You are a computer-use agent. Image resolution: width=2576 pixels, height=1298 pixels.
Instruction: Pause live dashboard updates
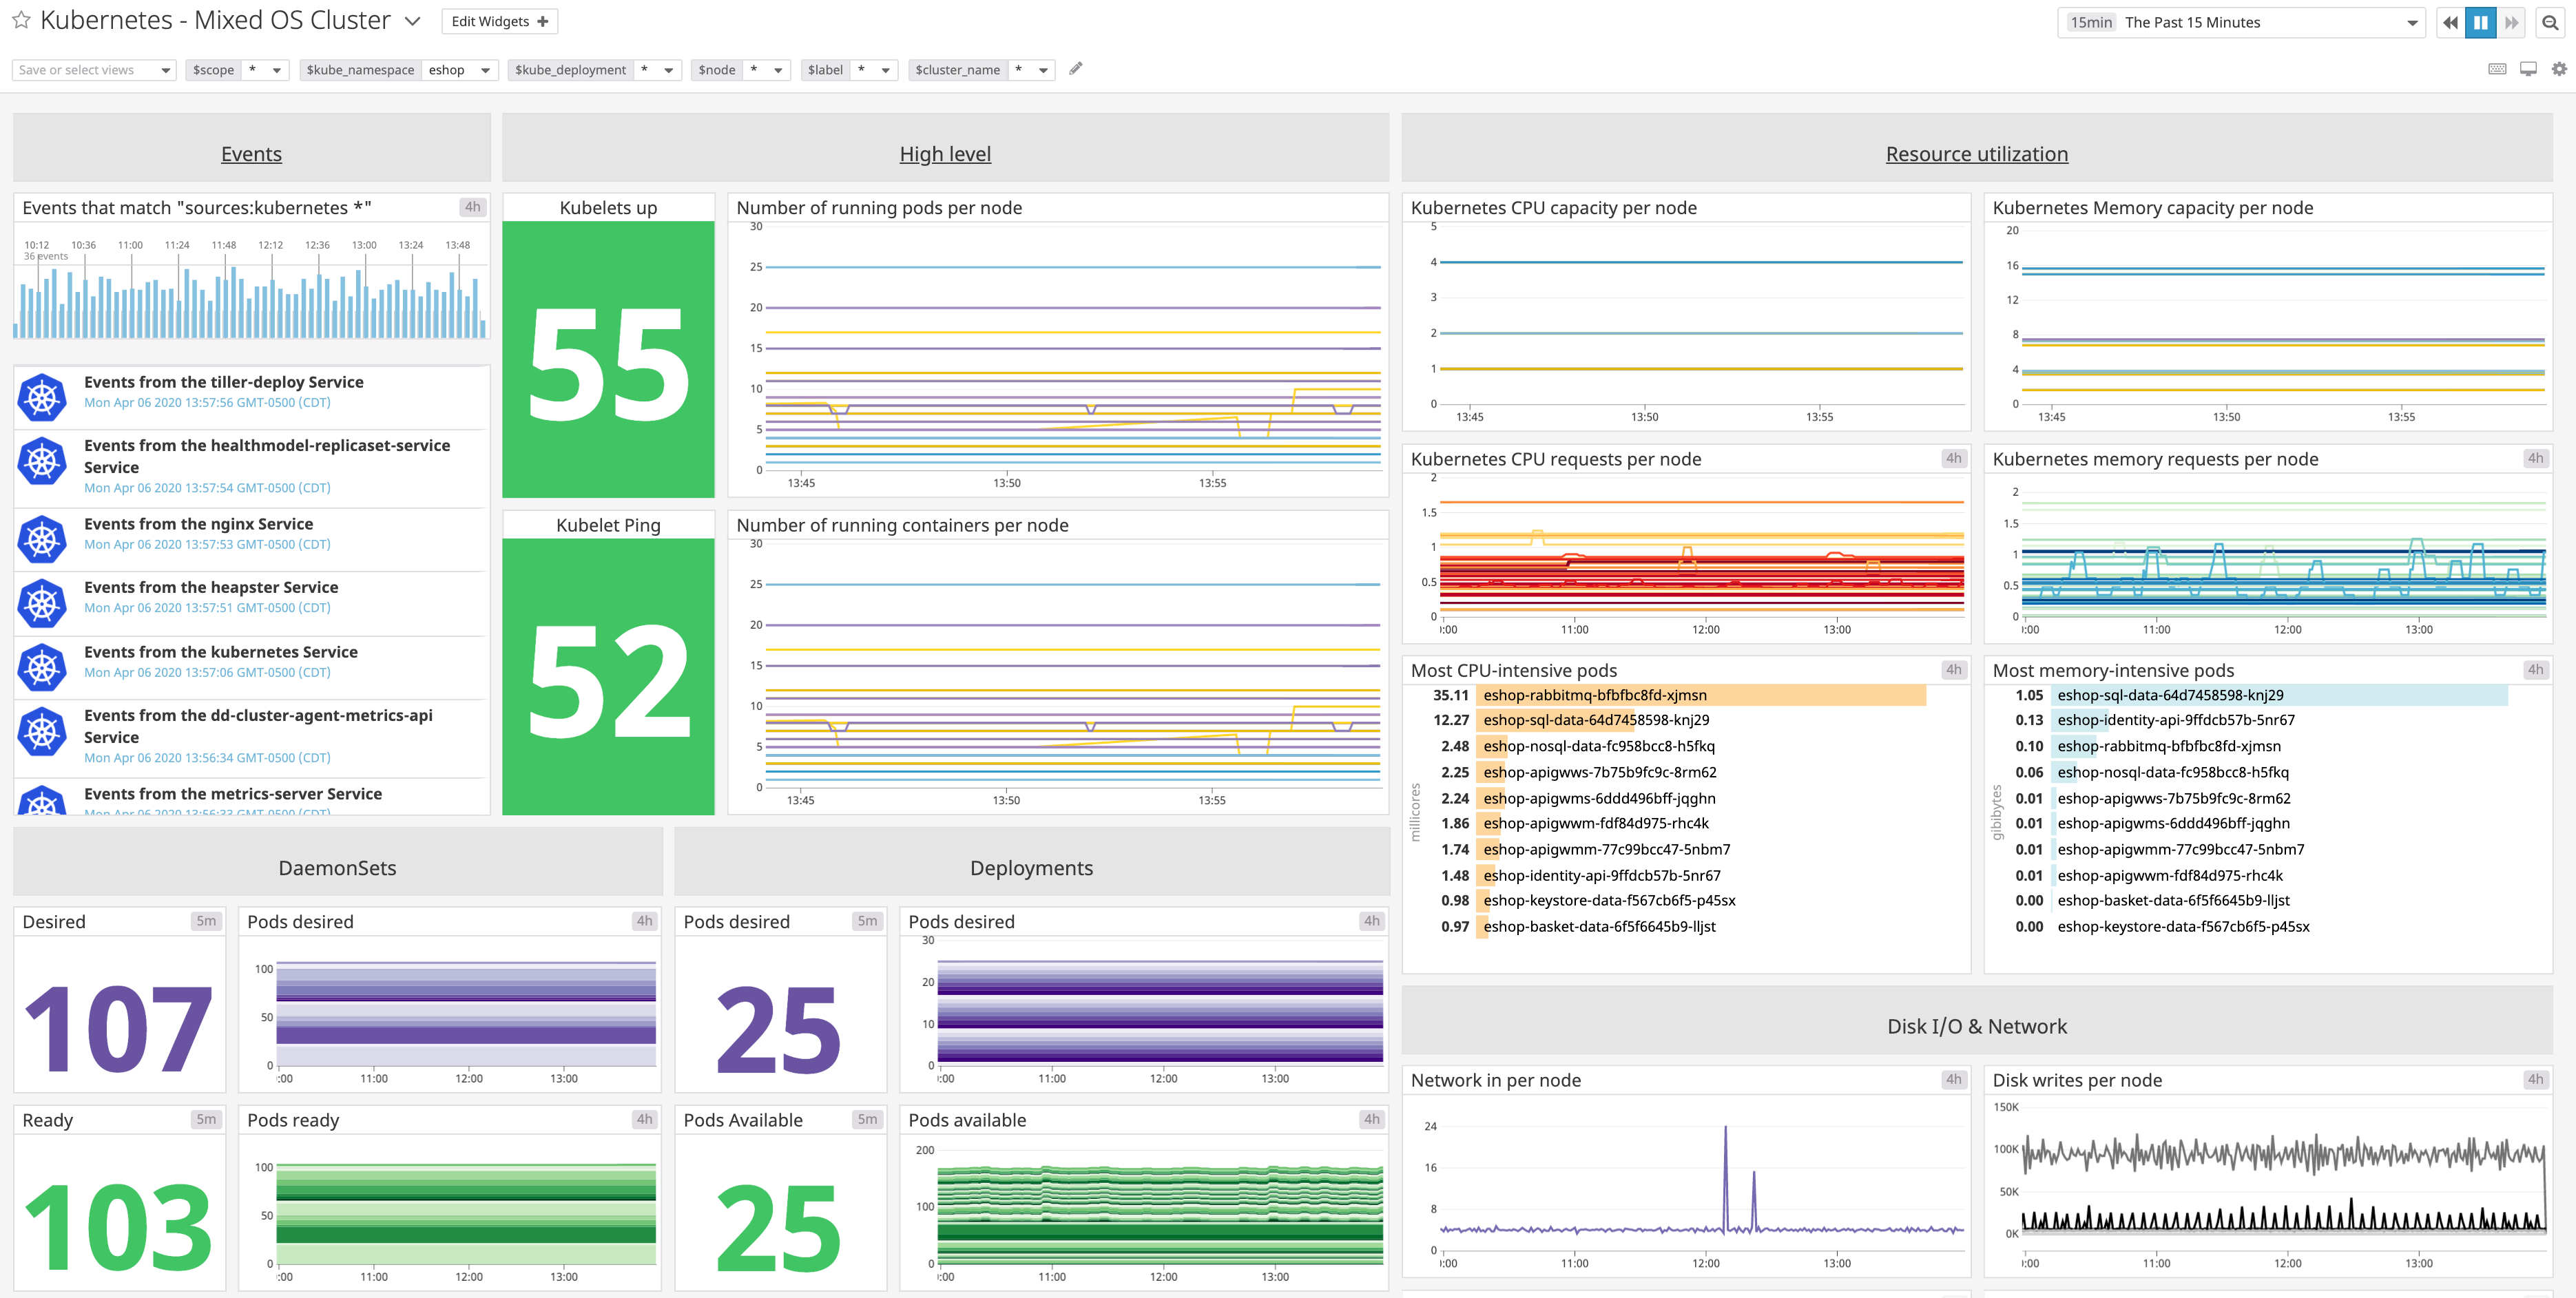(x=2481, y=22)
